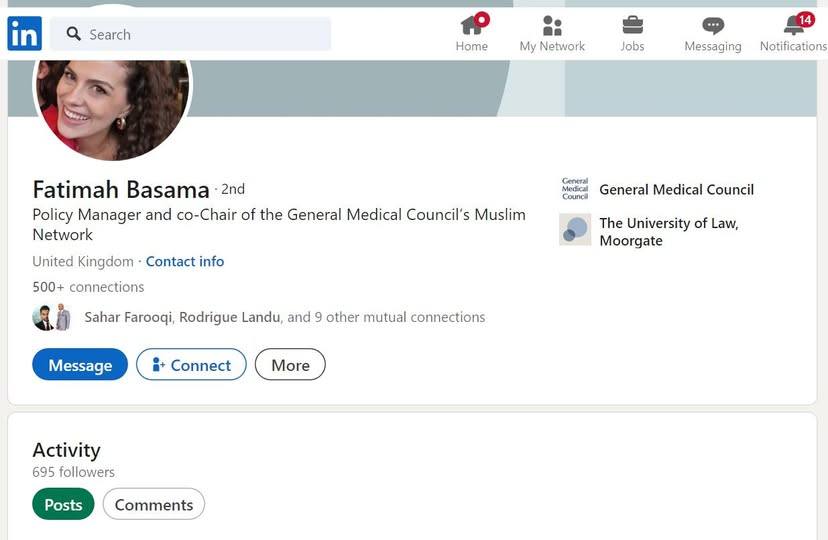The width and height of the screenshot is (828, 540).
Task: Click mutual connections avatar photos
Action: pos(52,317)
